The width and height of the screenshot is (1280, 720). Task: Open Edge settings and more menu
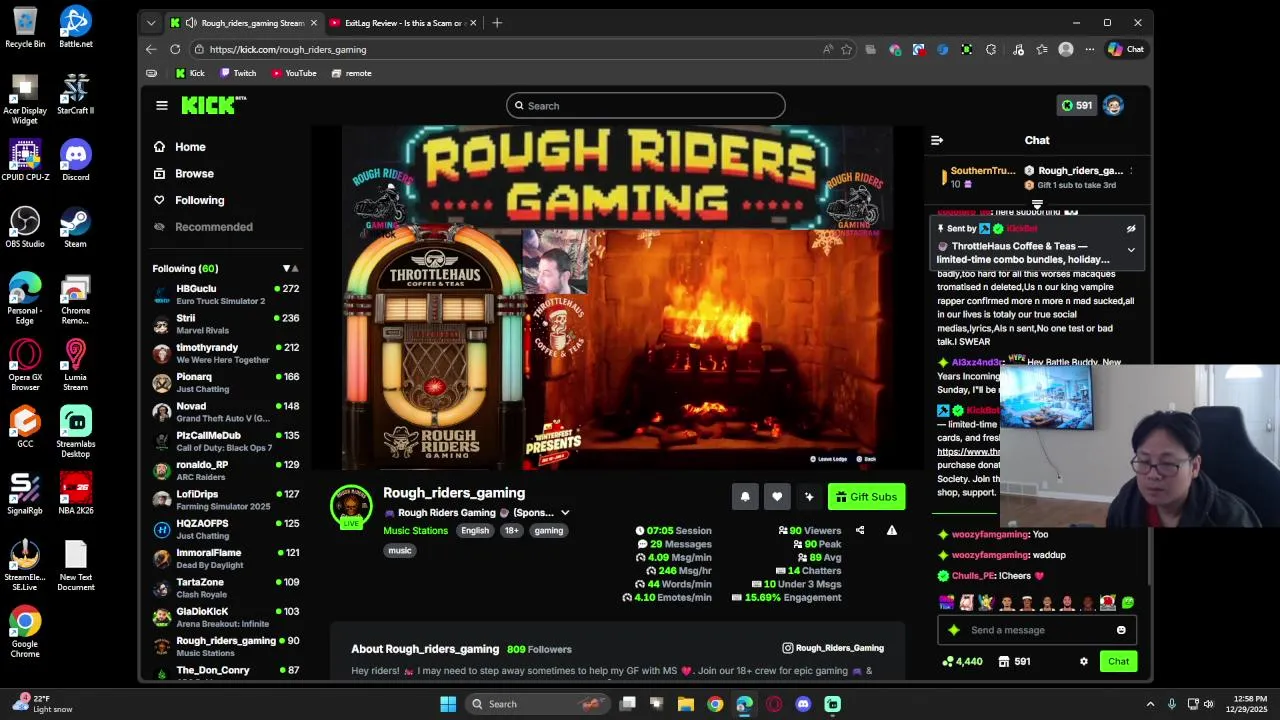[1090, 49]
